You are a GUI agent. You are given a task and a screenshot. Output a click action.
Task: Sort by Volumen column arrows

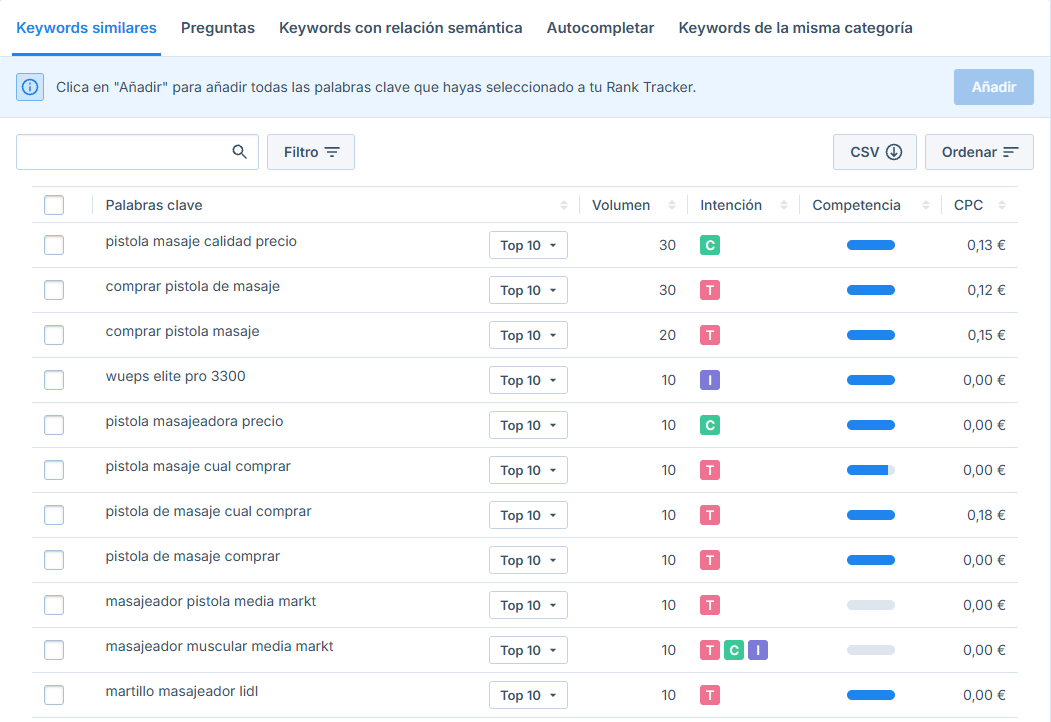click(672, 205)
